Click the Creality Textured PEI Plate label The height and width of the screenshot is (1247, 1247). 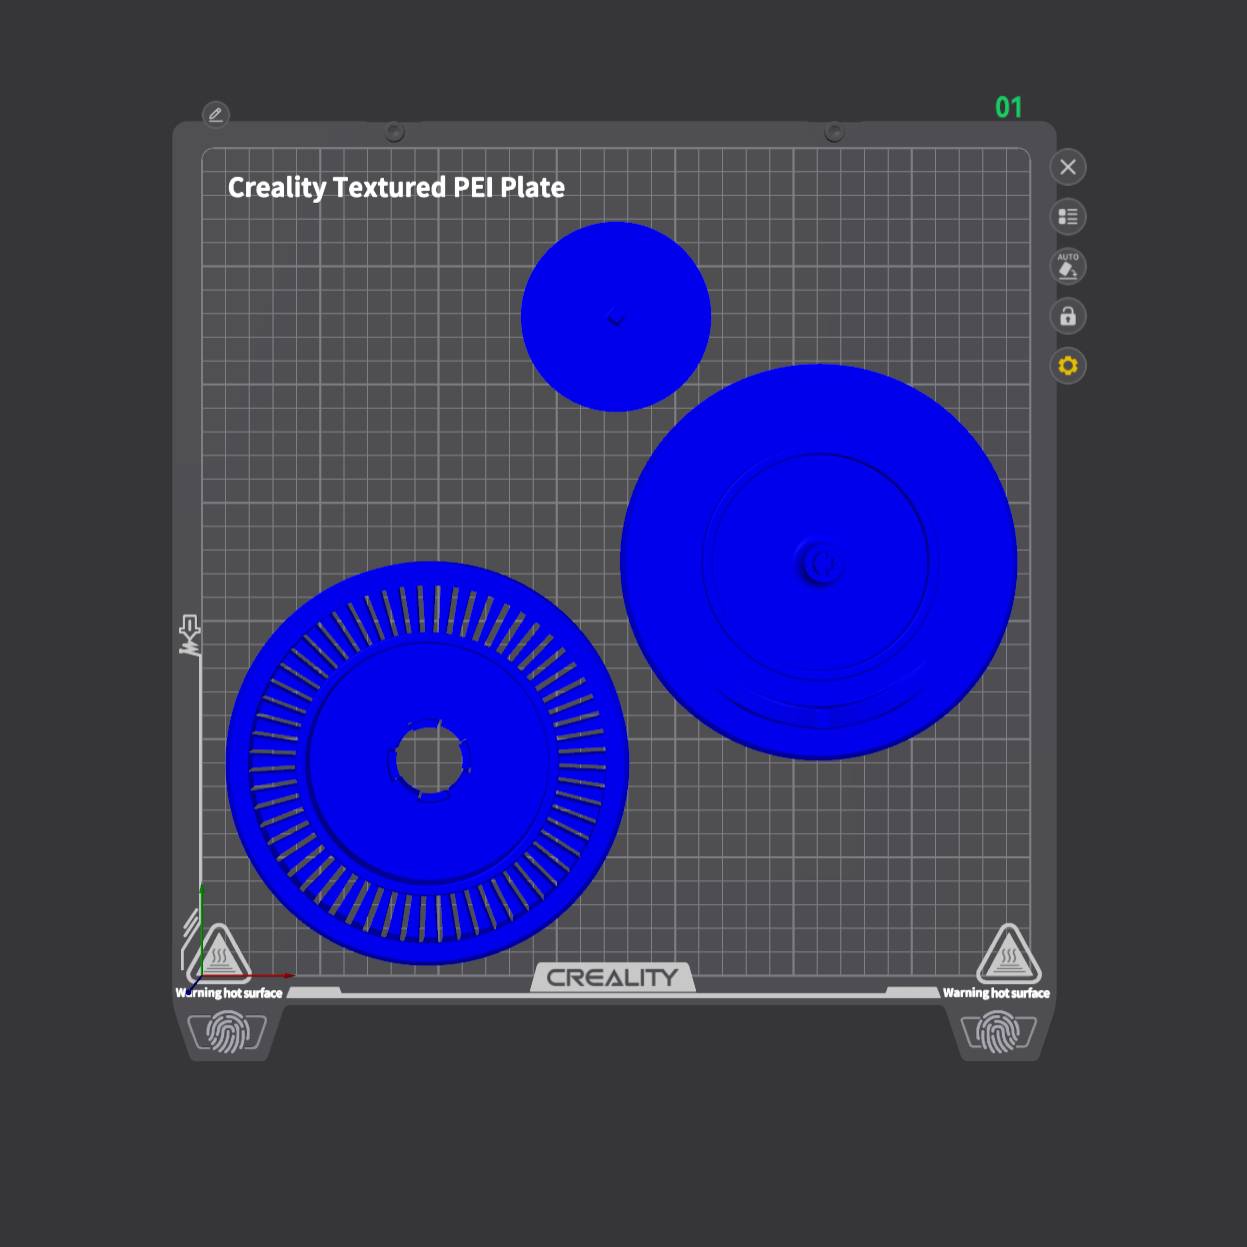396,187
